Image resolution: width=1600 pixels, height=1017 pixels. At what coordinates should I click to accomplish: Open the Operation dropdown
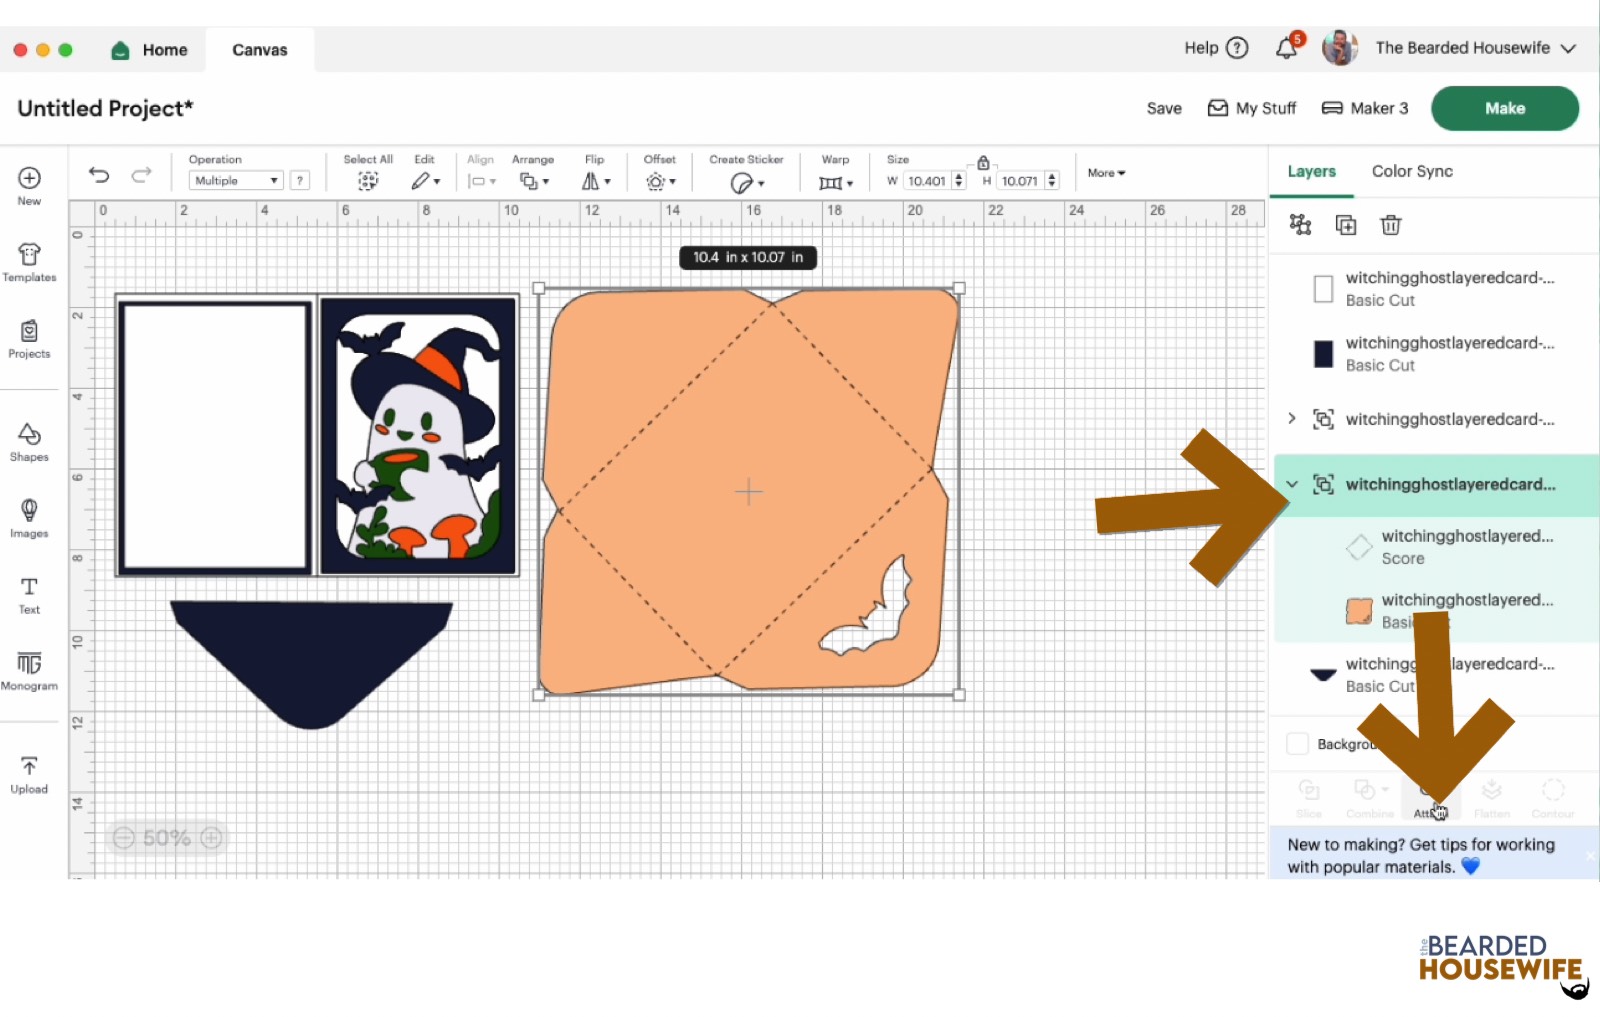pyautogui.click(x=236, y=181)
